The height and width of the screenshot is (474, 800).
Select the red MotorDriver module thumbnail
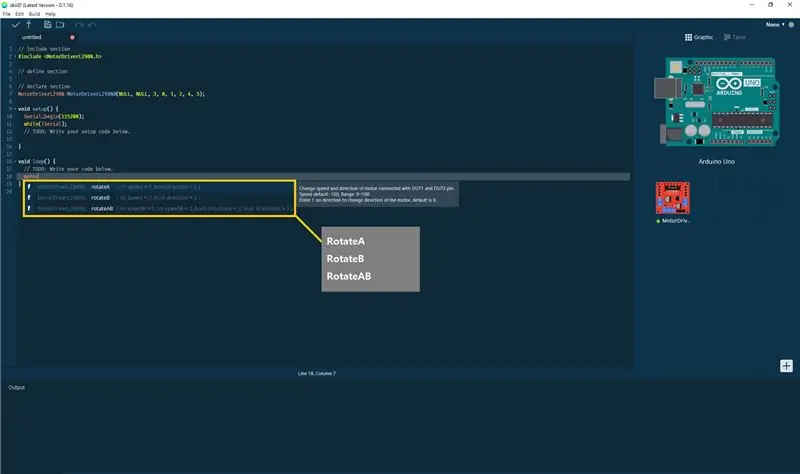pyautogui.click(x=672, y=198)
